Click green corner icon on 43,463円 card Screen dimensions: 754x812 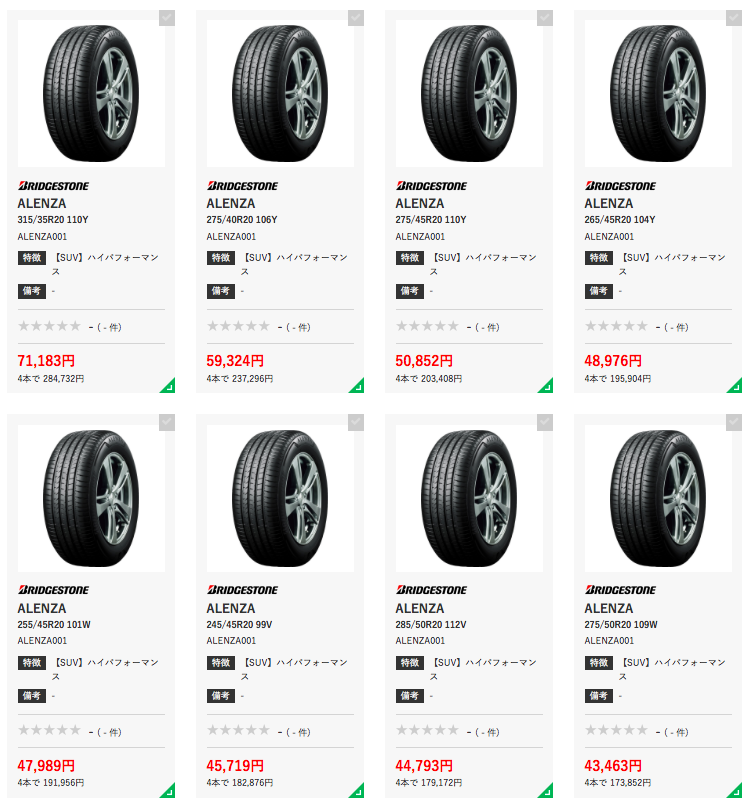click(736, 791)
